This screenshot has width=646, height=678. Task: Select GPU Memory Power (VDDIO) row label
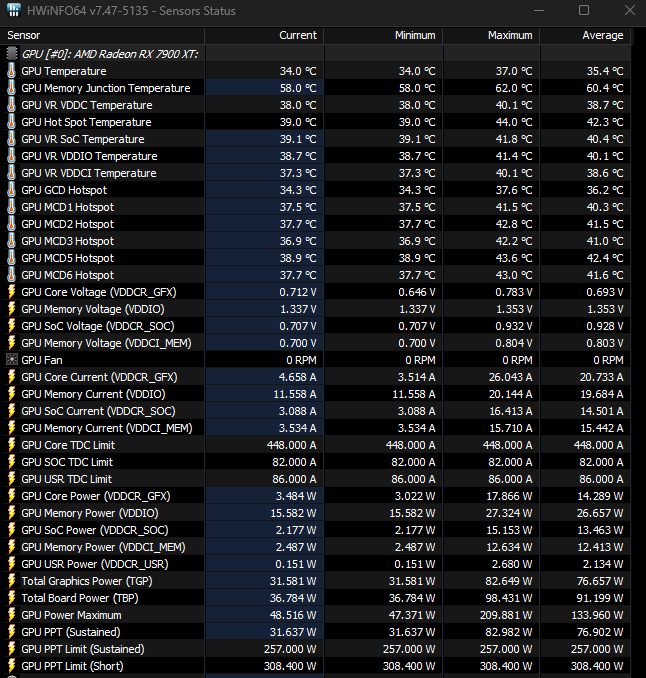point(90,513)
